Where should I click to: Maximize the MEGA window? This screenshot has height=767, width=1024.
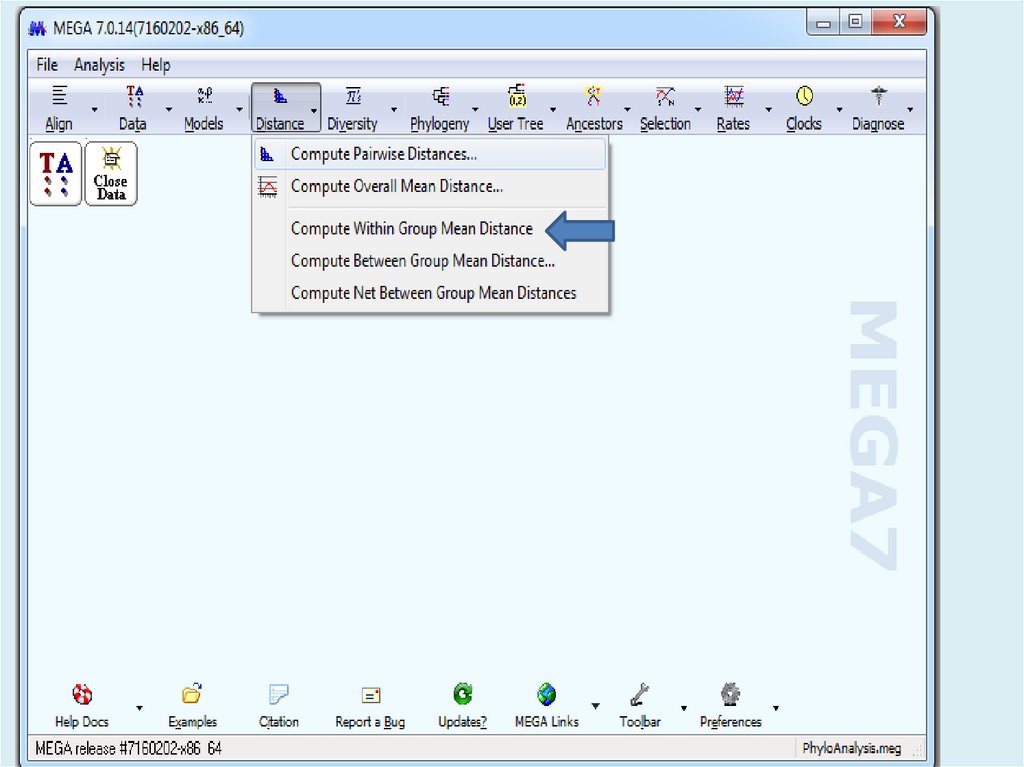tap(856, 23)
